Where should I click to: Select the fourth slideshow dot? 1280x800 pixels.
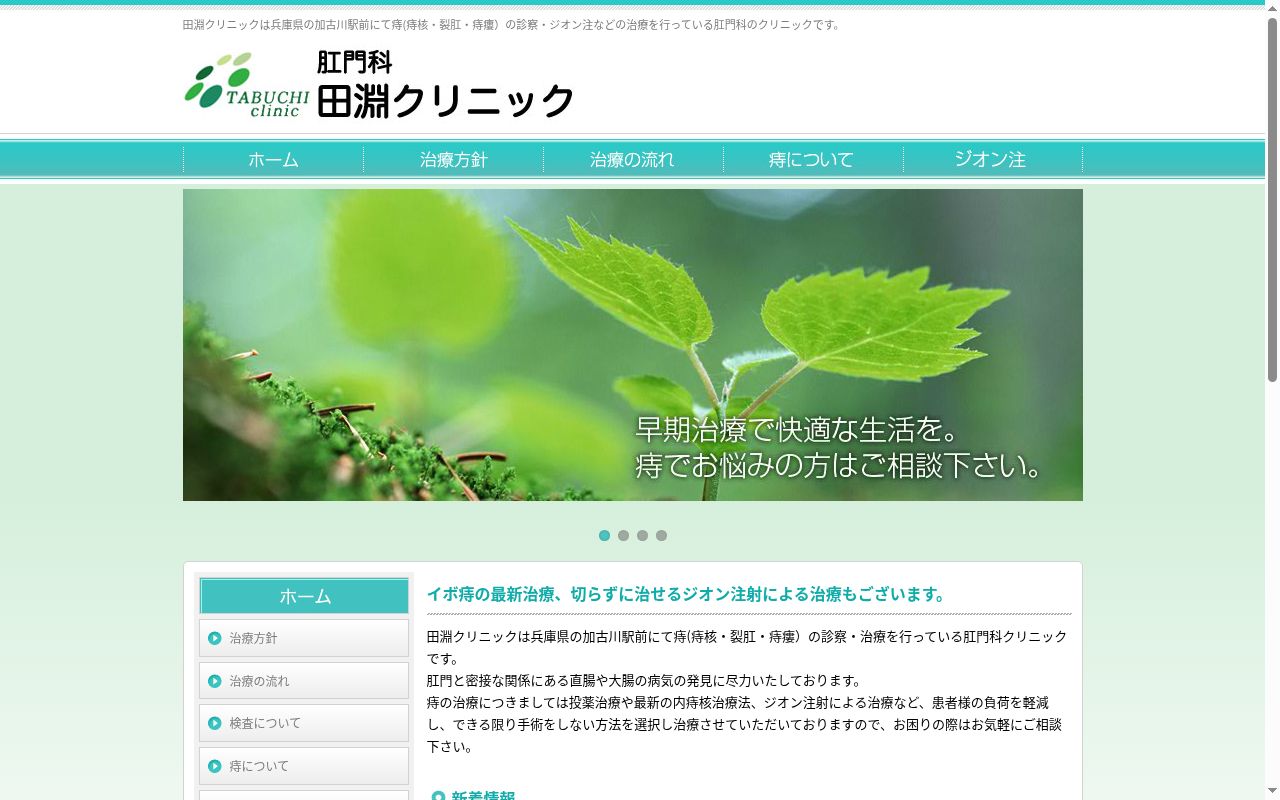coord(661,535)
